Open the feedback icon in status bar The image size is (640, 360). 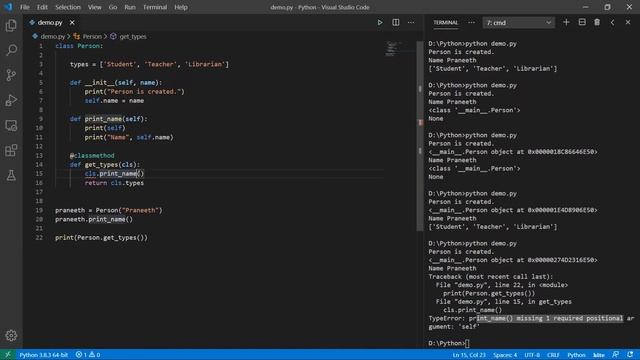coord(616,355)
